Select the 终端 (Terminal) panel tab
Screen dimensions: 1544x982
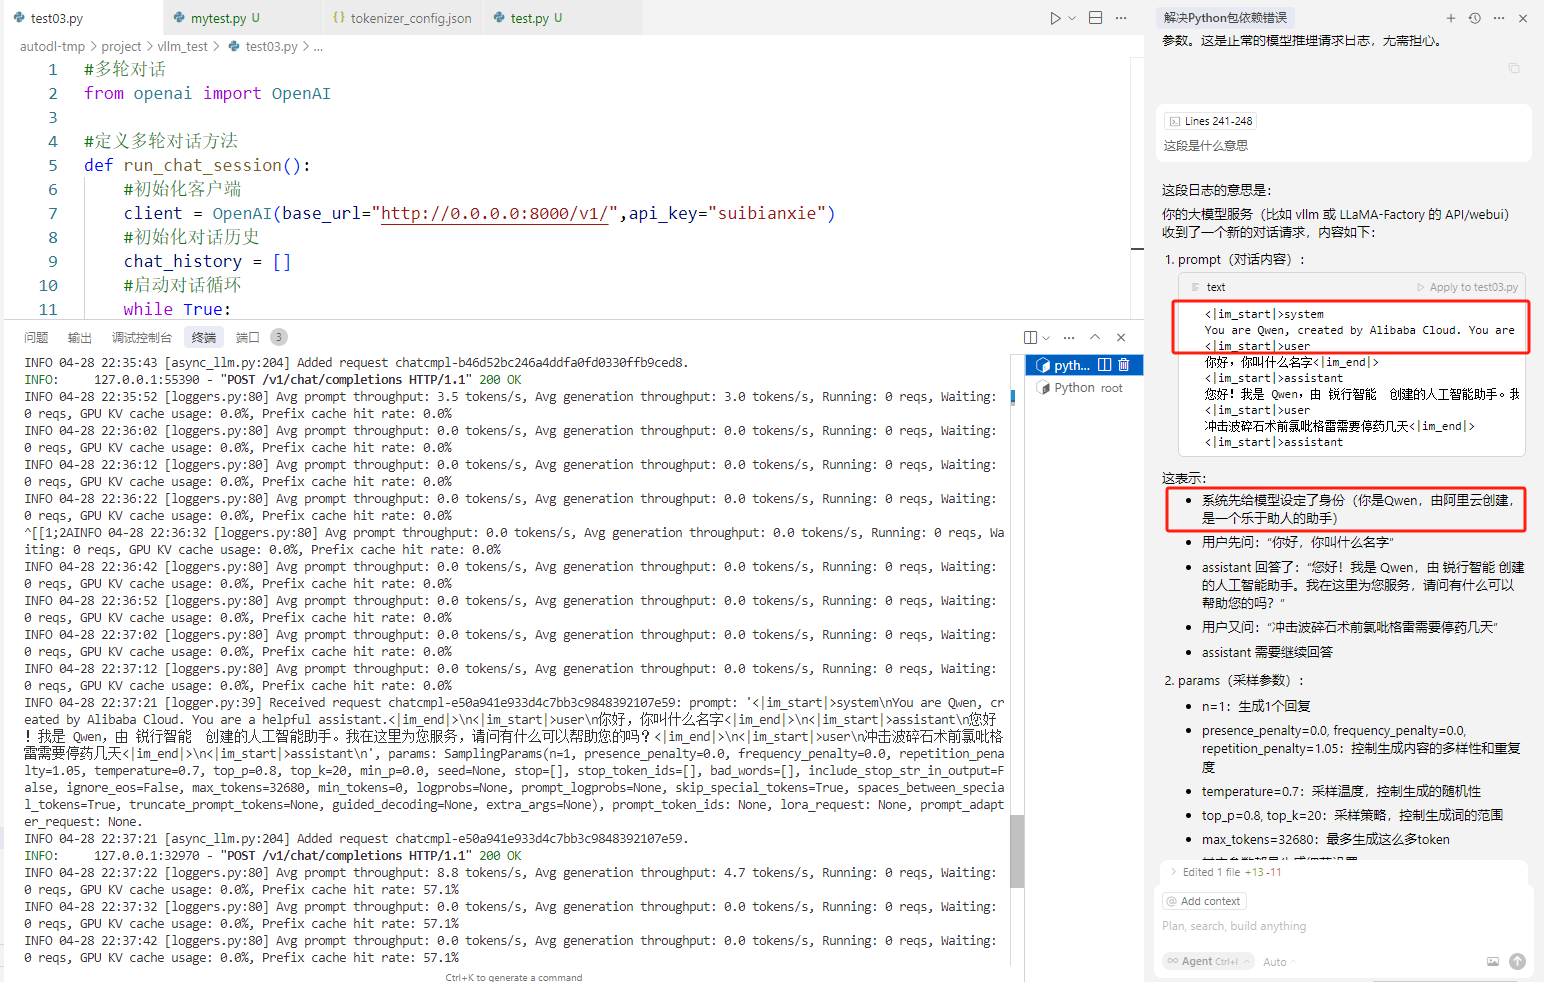[204, 337]
